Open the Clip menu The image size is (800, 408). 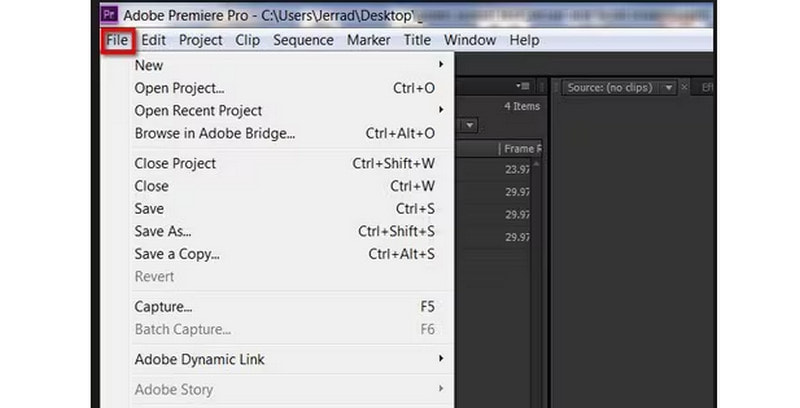[247, 40]
